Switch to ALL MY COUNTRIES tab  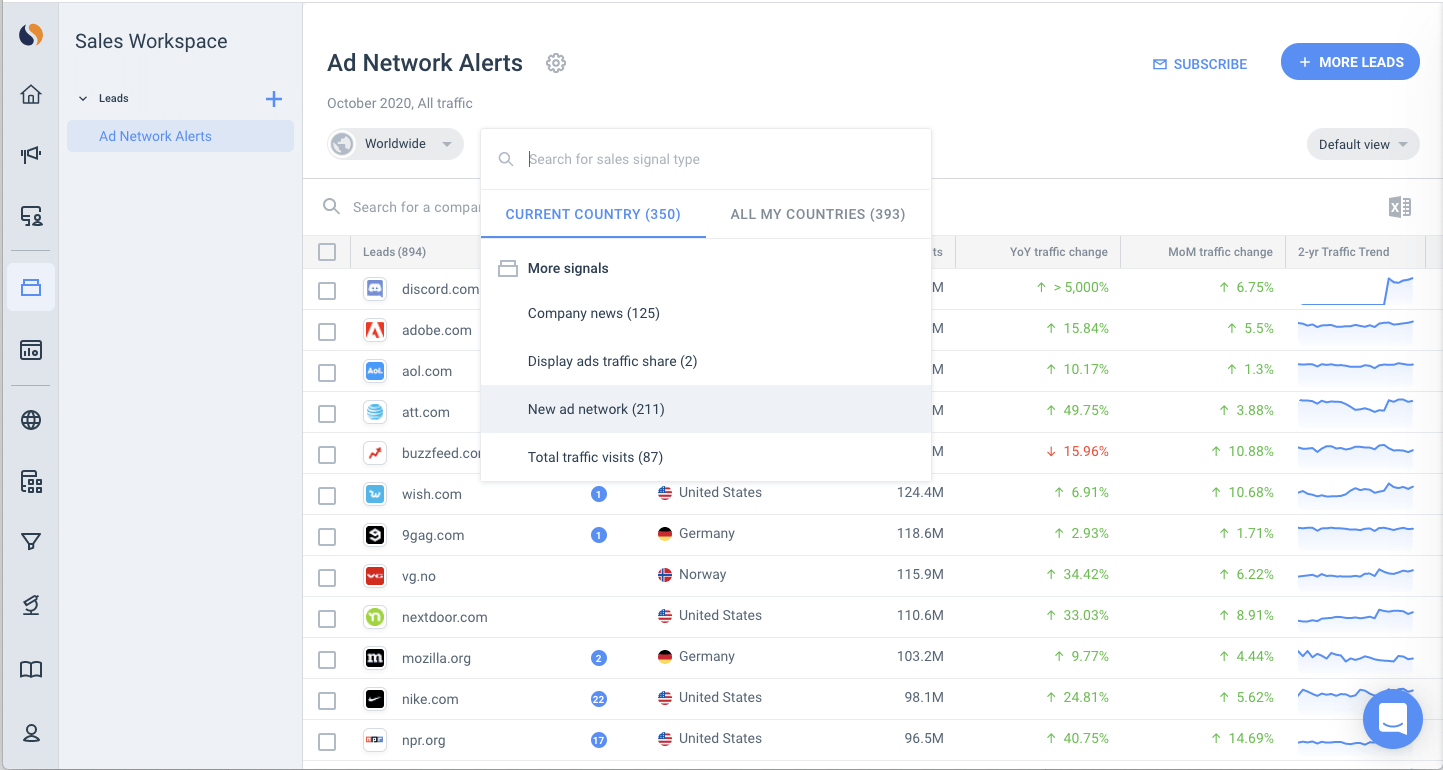(817, 214)
